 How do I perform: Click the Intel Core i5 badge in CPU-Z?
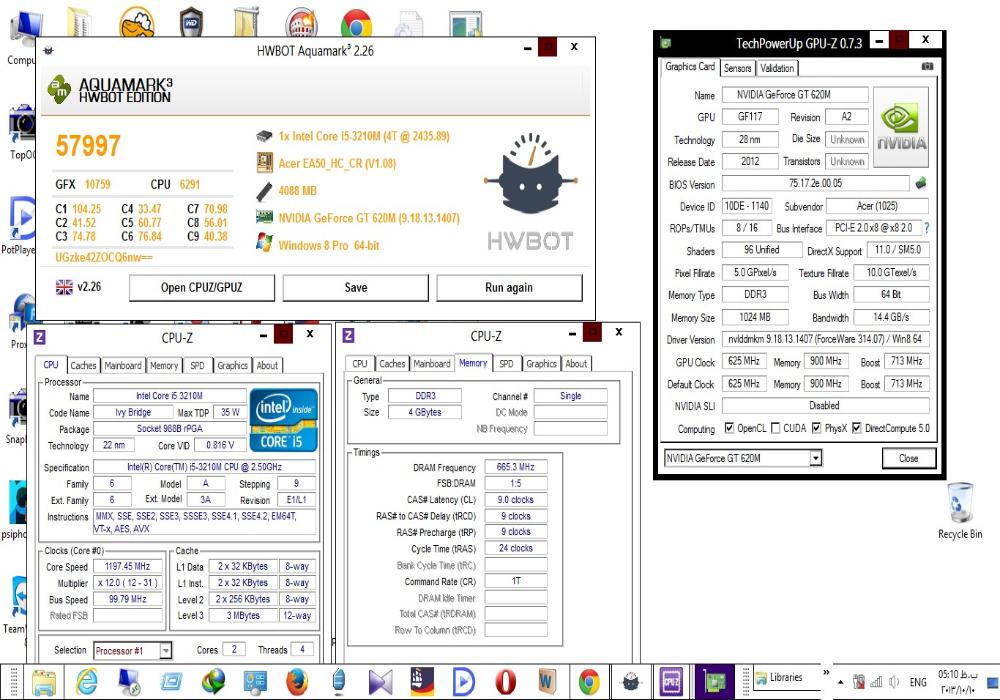click(283, 419)
